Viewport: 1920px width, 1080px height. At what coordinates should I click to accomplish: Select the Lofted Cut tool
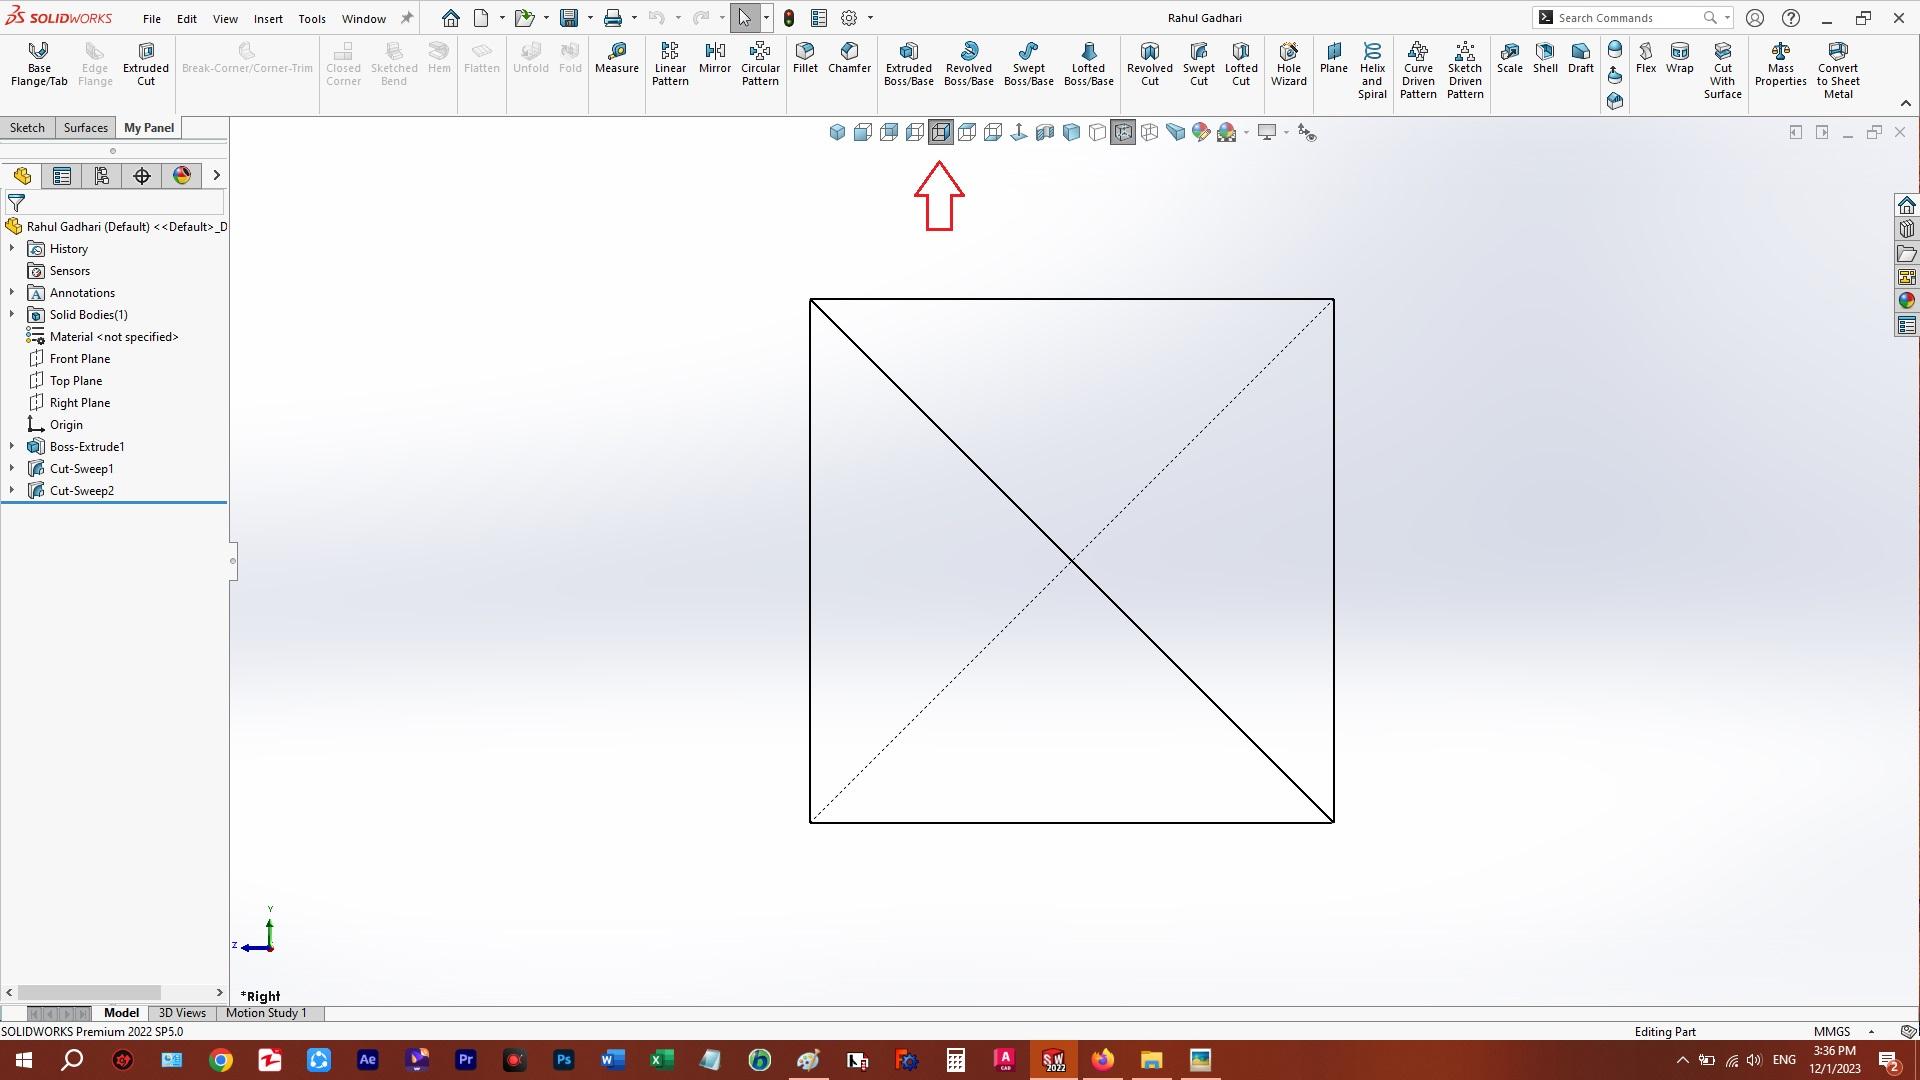pyautogui.click(x=1240, y=64)
